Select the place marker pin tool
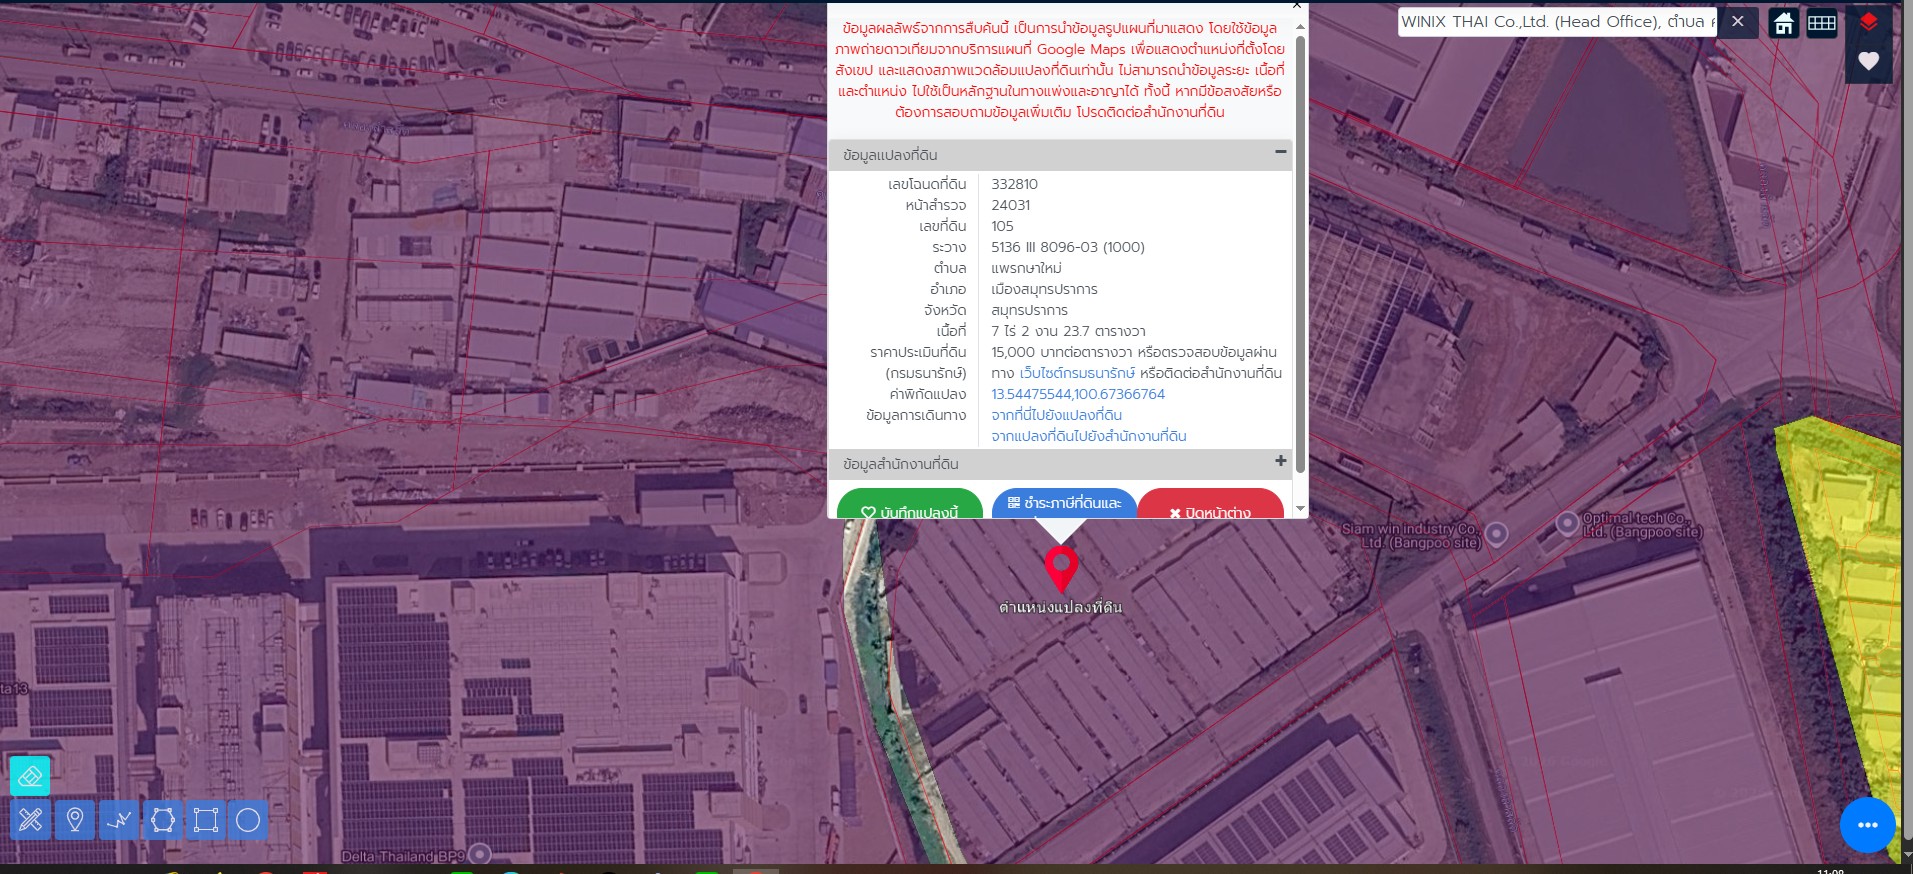The image size is (1913, 874). [x=74, y=821]
